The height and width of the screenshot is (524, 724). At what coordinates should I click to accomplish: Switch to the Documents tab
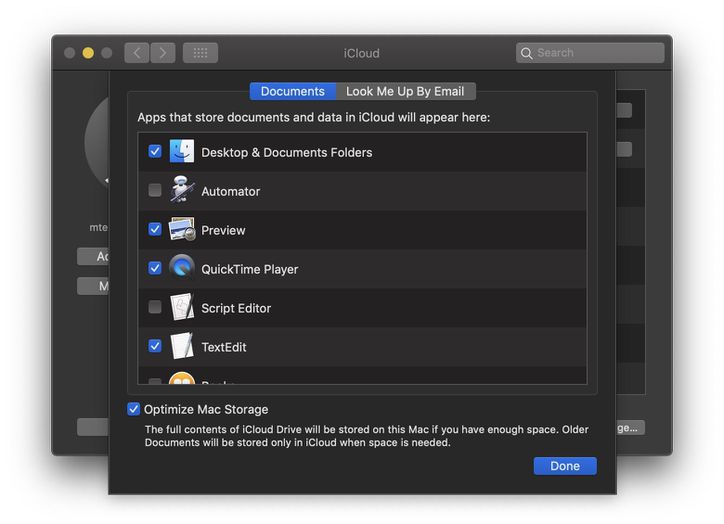click(x=293, y=91)
